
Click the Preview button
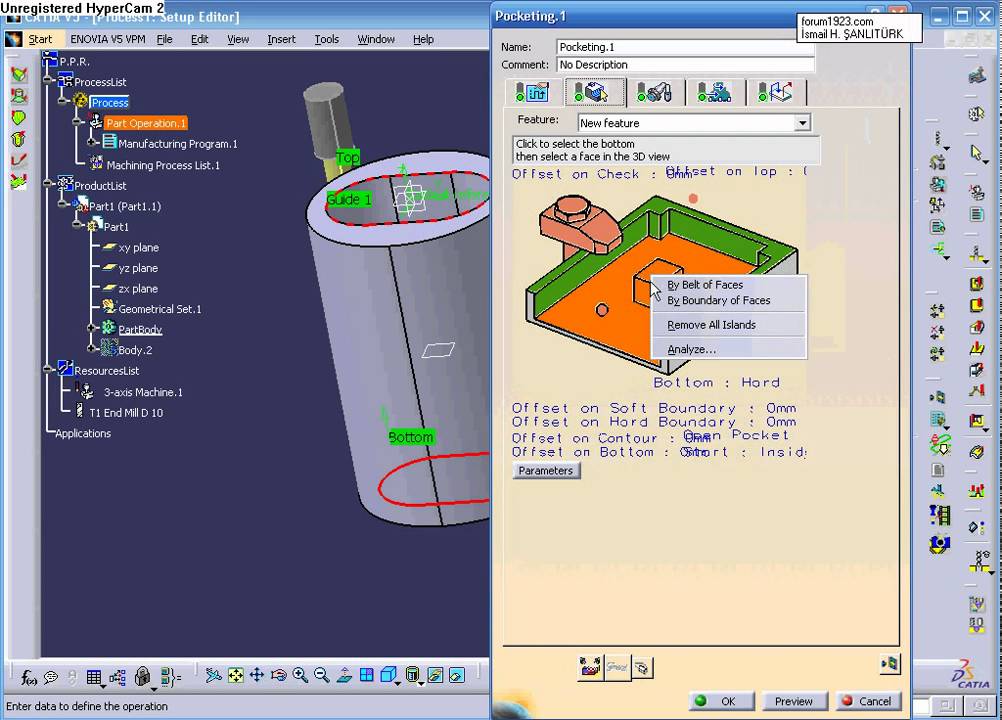coord(794,701)
